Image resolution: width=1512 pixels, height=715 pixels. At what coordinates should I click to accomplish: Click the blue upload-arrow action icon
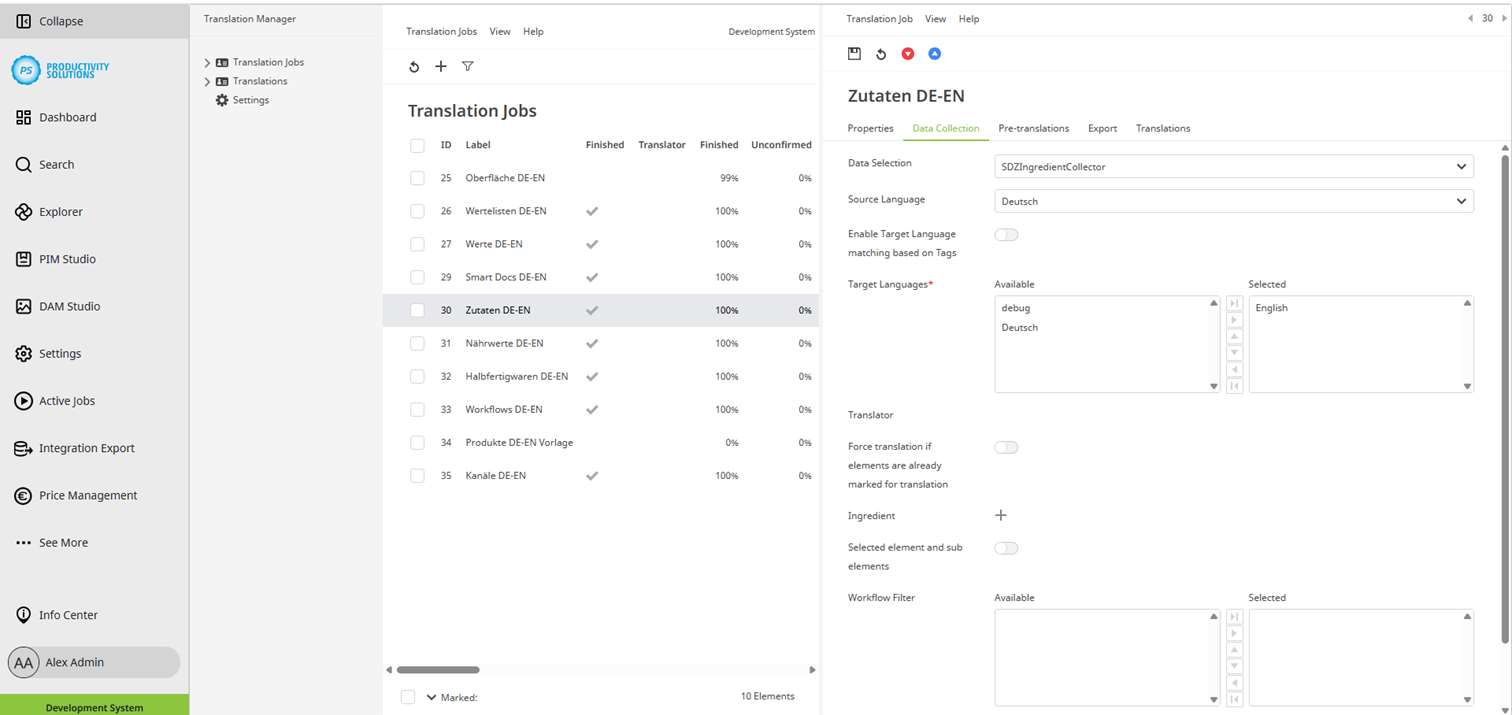(934, 53)
